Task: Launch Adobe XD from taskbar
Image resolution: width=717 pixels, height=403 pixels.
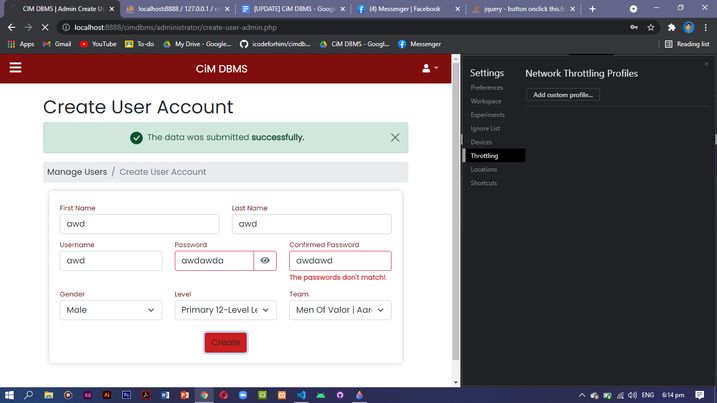Action: click(87, 395)
